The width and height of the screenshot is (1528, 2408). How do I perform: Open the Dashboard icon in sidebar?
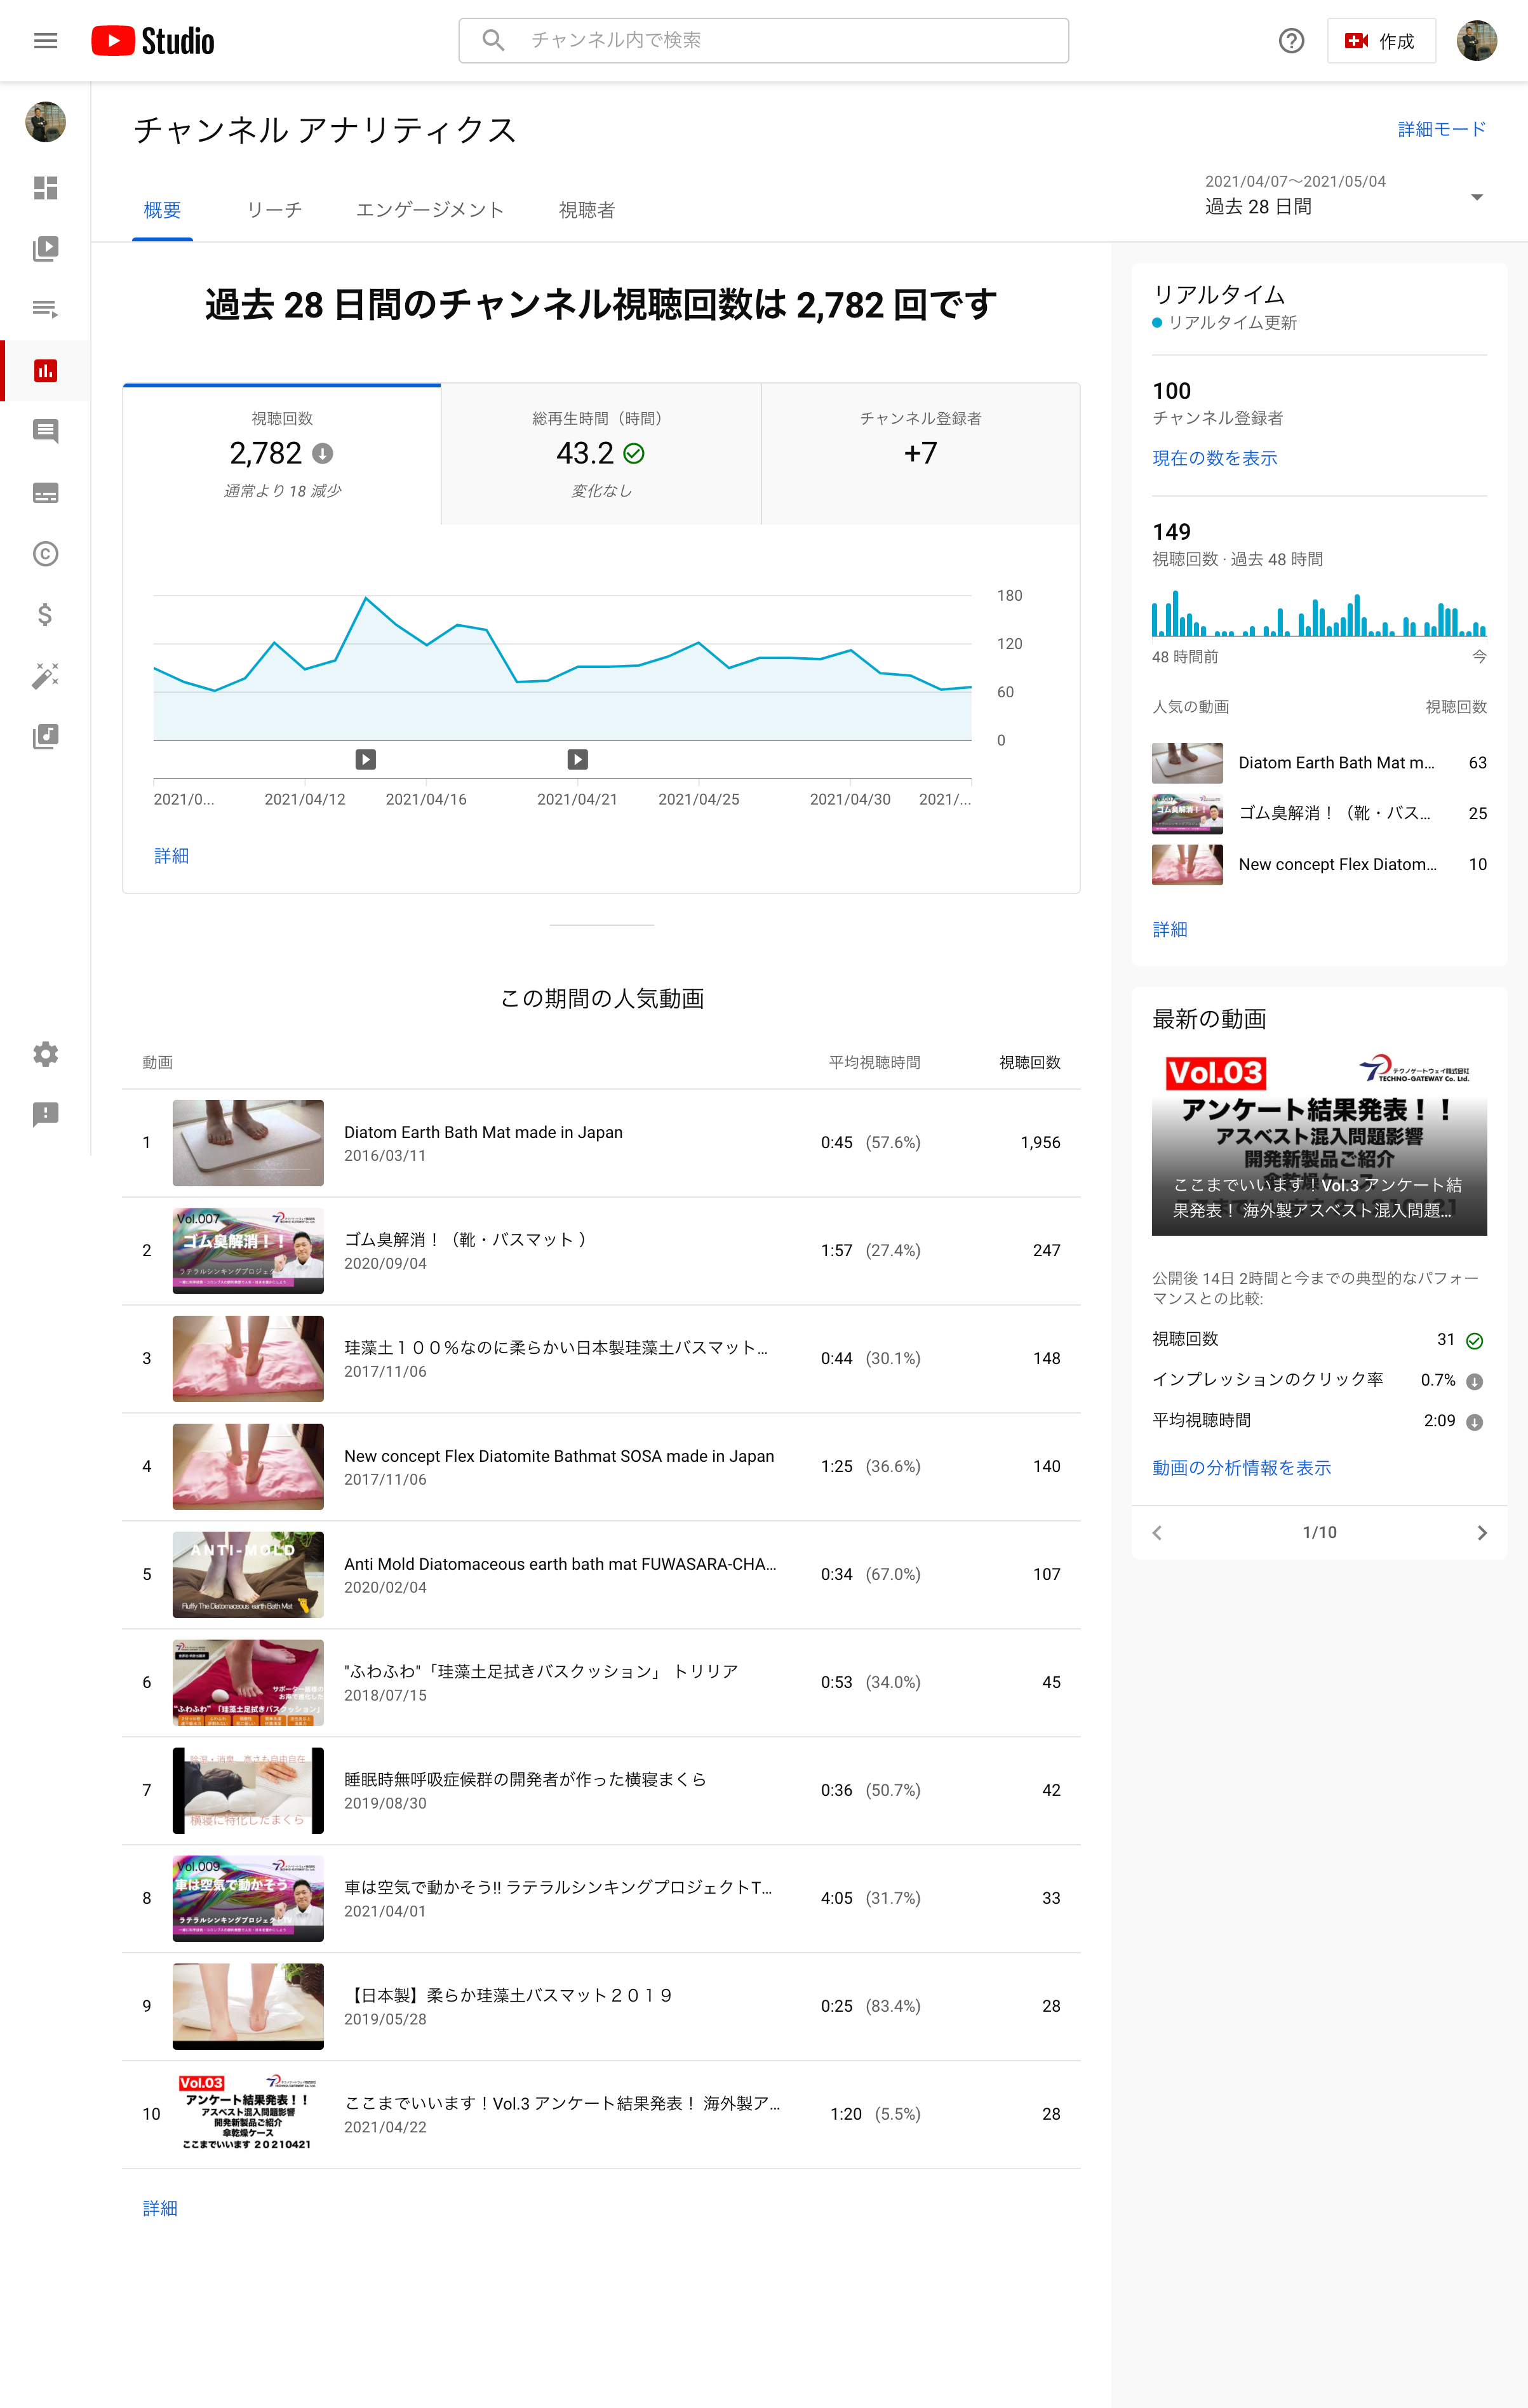pos(45,188)
